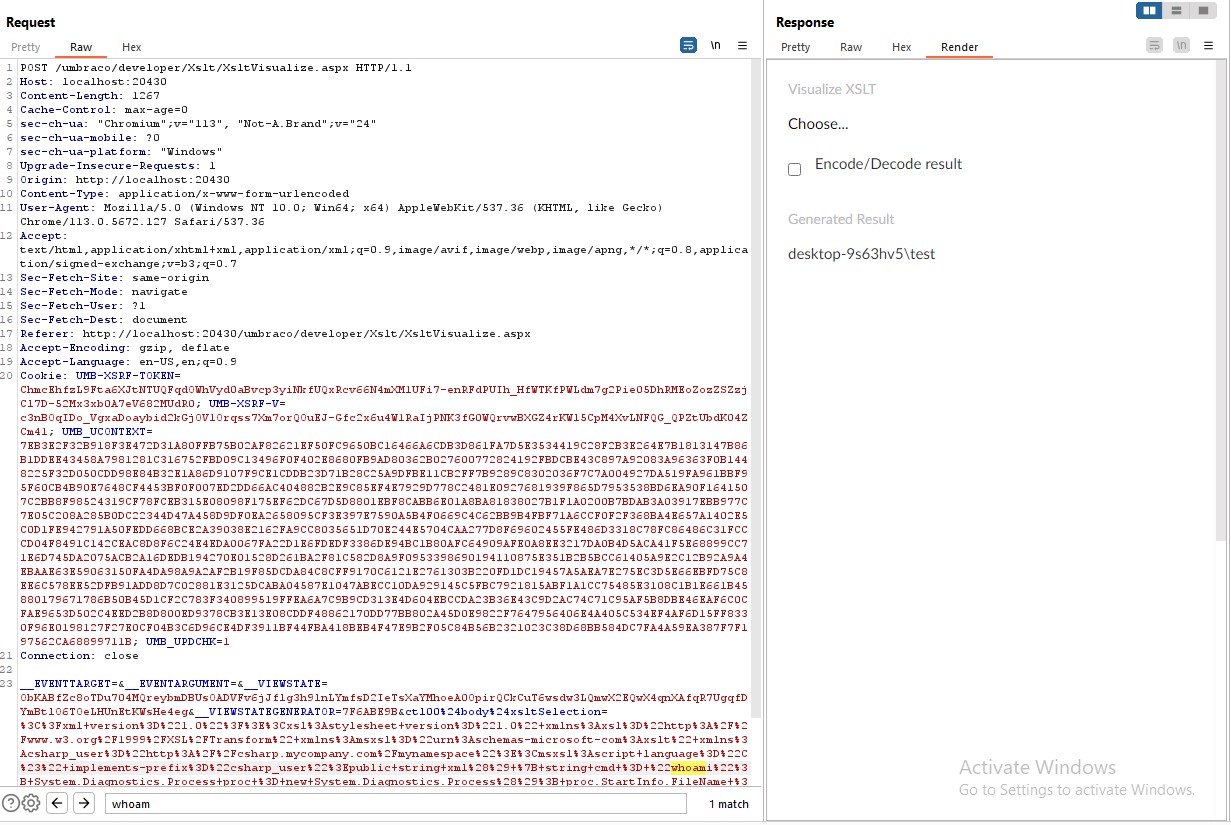The image size is (1231, 825).
Task: Go to next search match arrow
Action: tap(84, 803)
